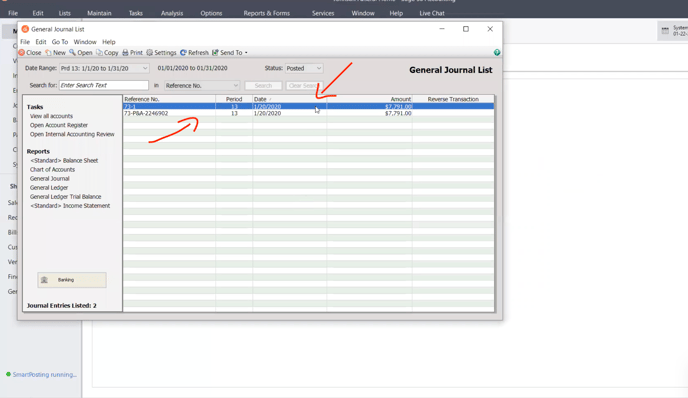Open Internal Accounting Review link
Image resolution: width=688 pixels, height=398 pixels.
(72, 134)
